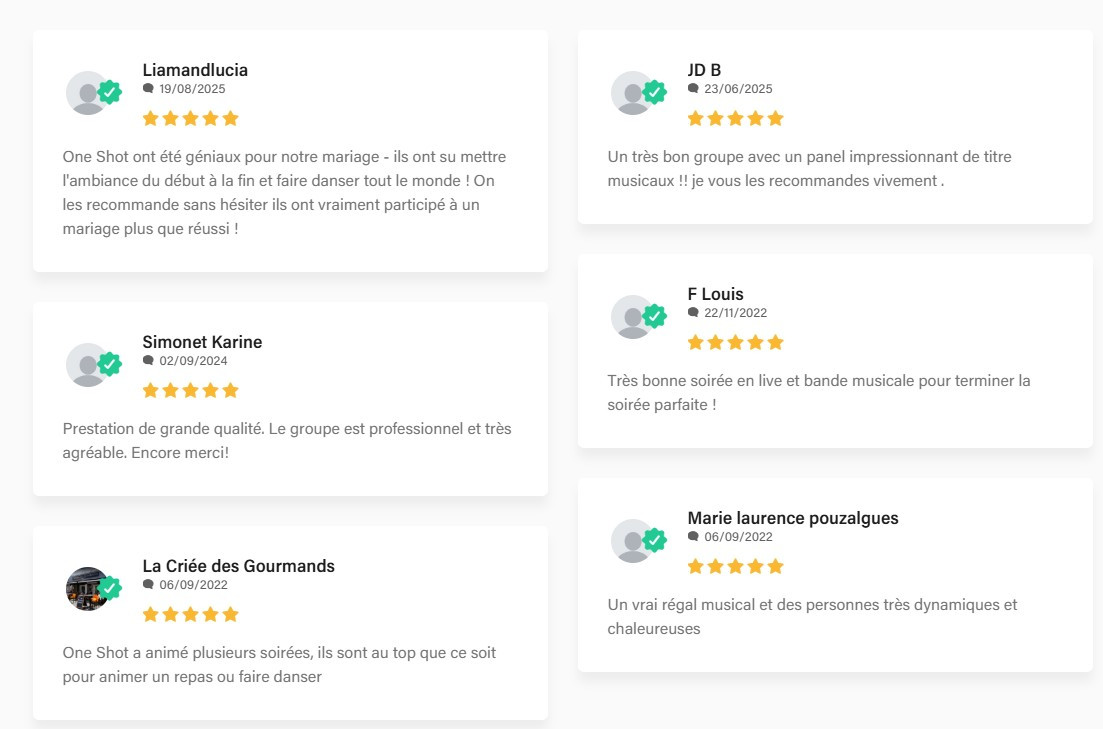
Task: Click the fifth star of Liamandlucia's rating
Action: 231,118
